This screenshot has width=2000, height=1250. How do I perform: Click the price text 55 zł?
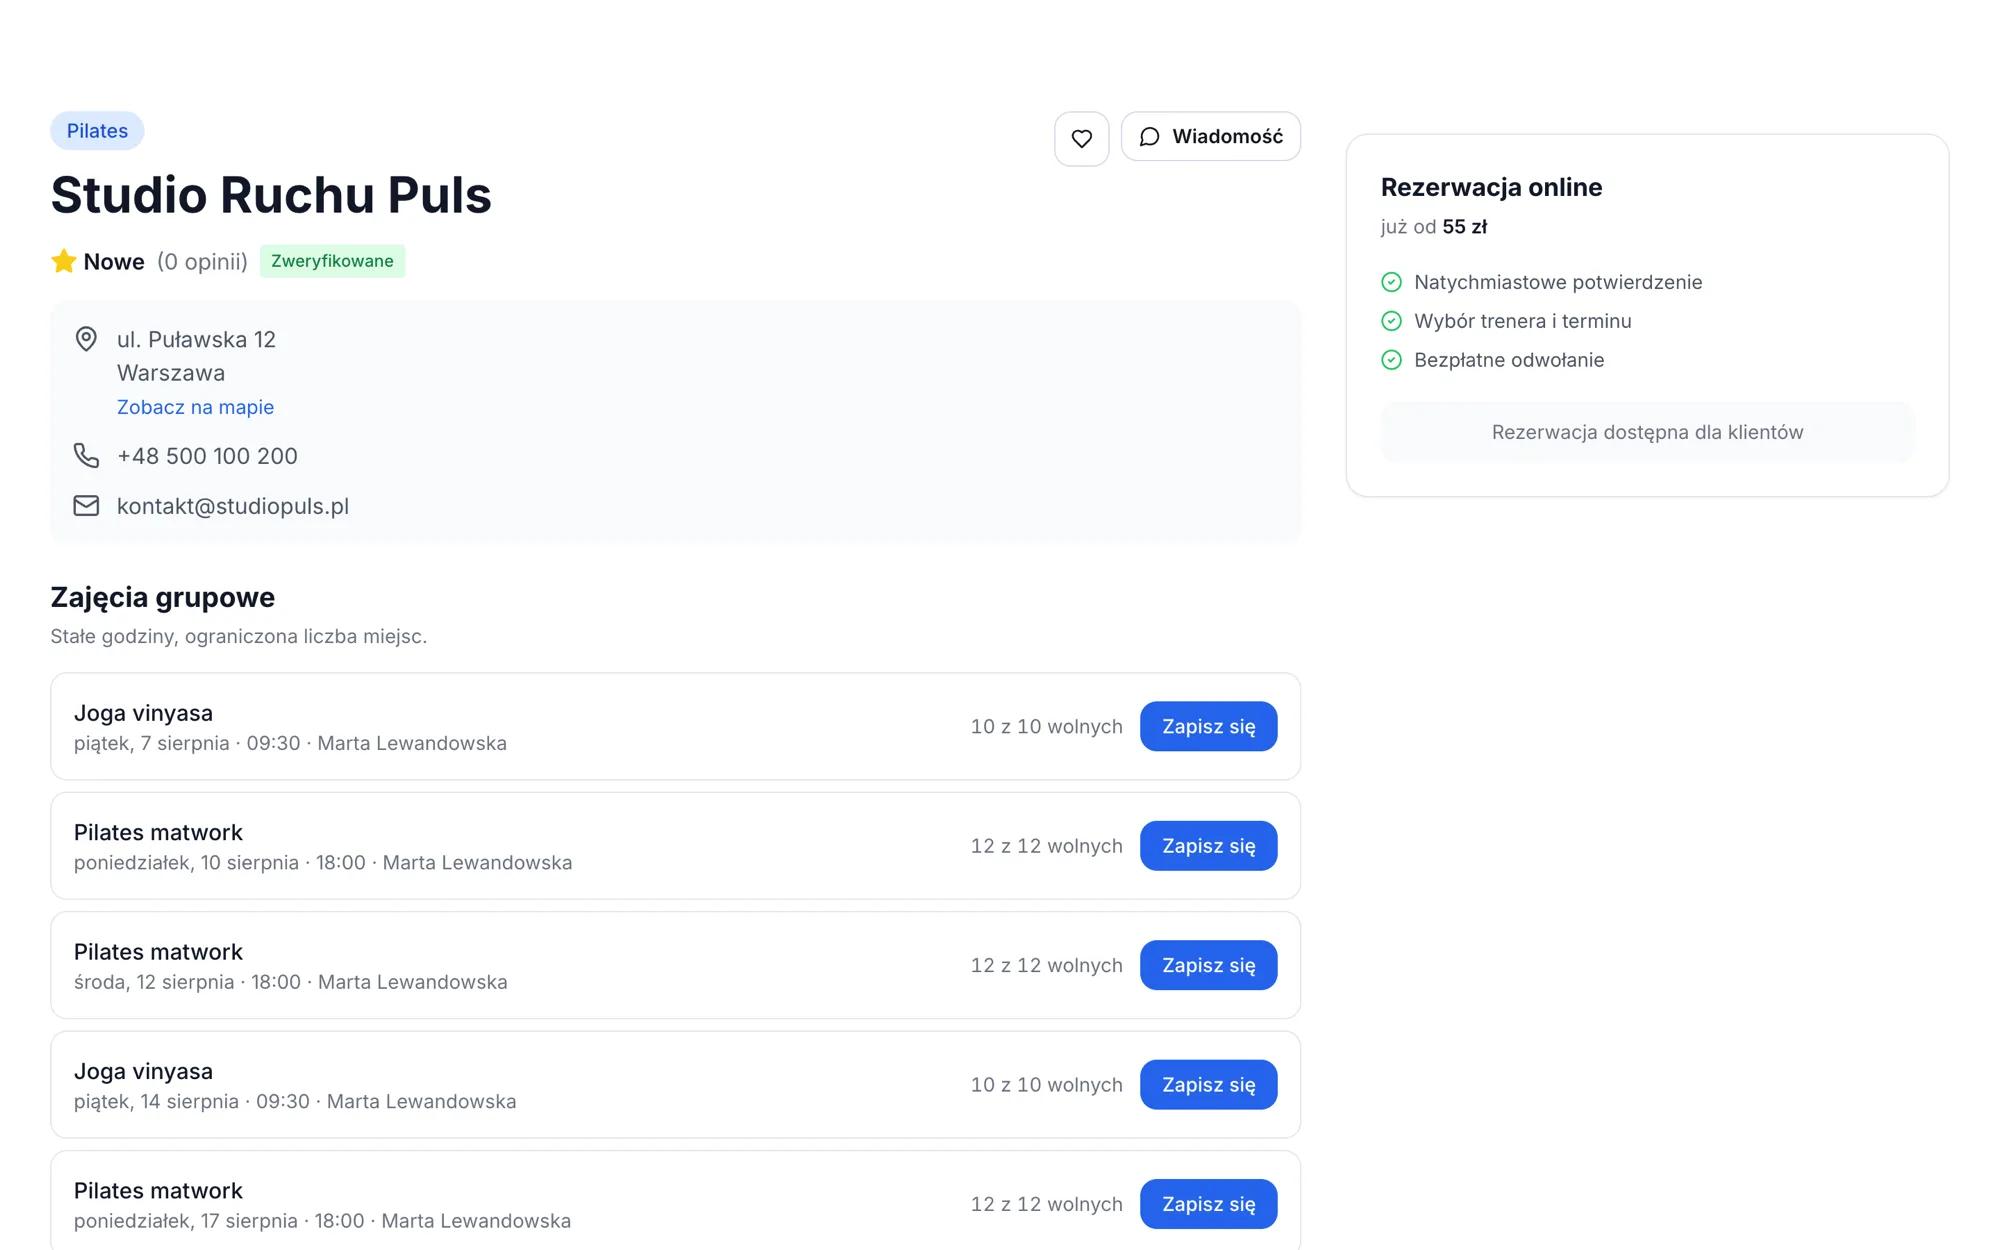pos(1464,227)
